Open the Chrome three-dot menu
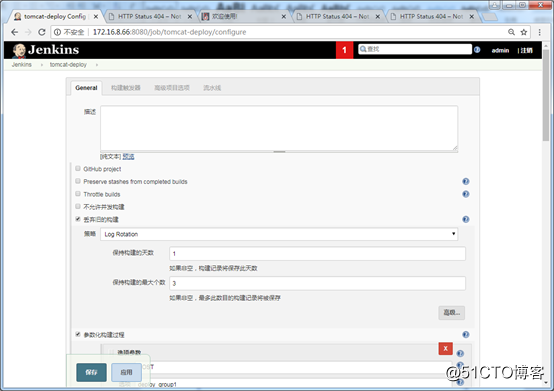This screenshot has height=391, width=554. tap(540, 32)
